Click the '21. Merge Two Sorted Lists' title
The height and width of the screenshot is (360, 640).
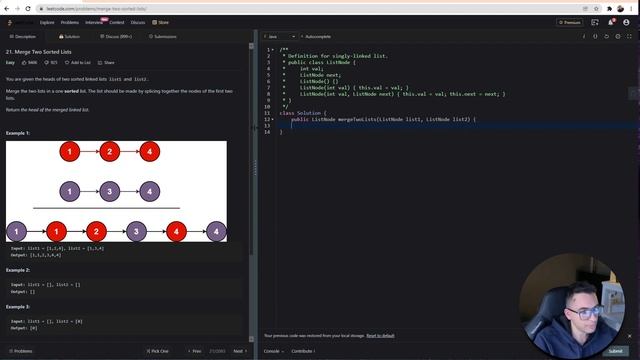[x=38, y=52]
